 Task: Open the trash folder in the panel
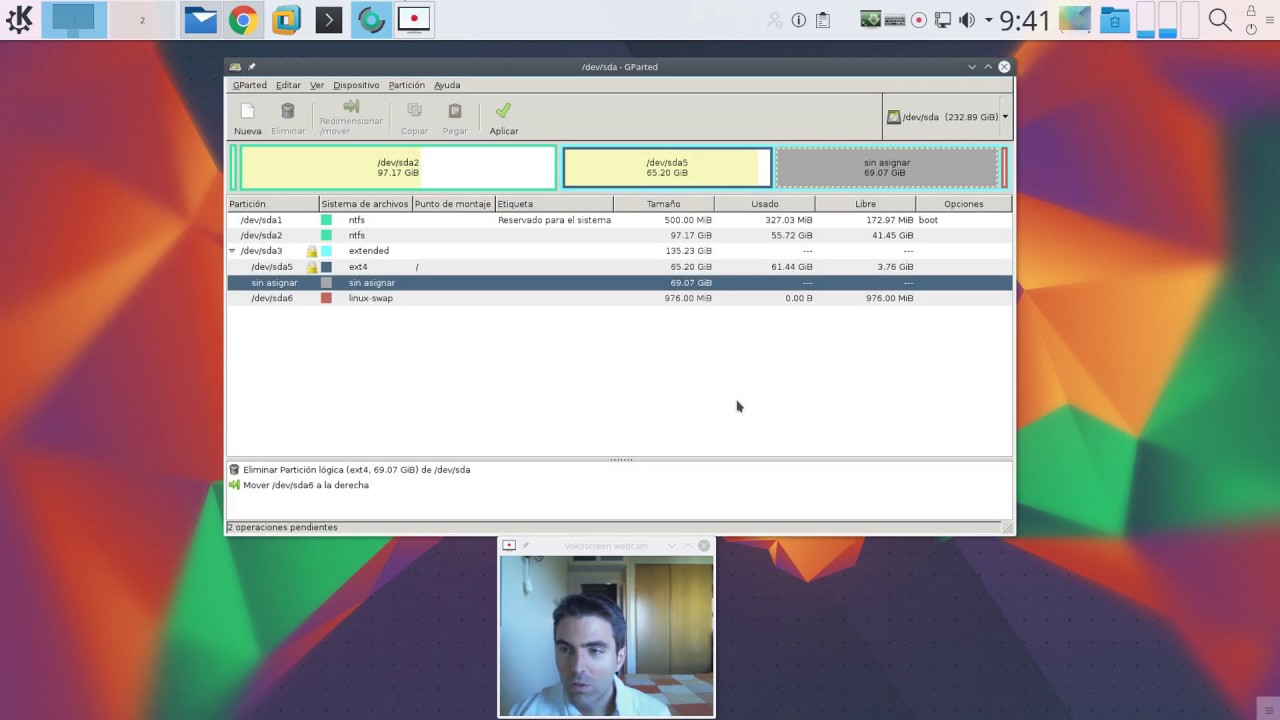(1115, 20)
